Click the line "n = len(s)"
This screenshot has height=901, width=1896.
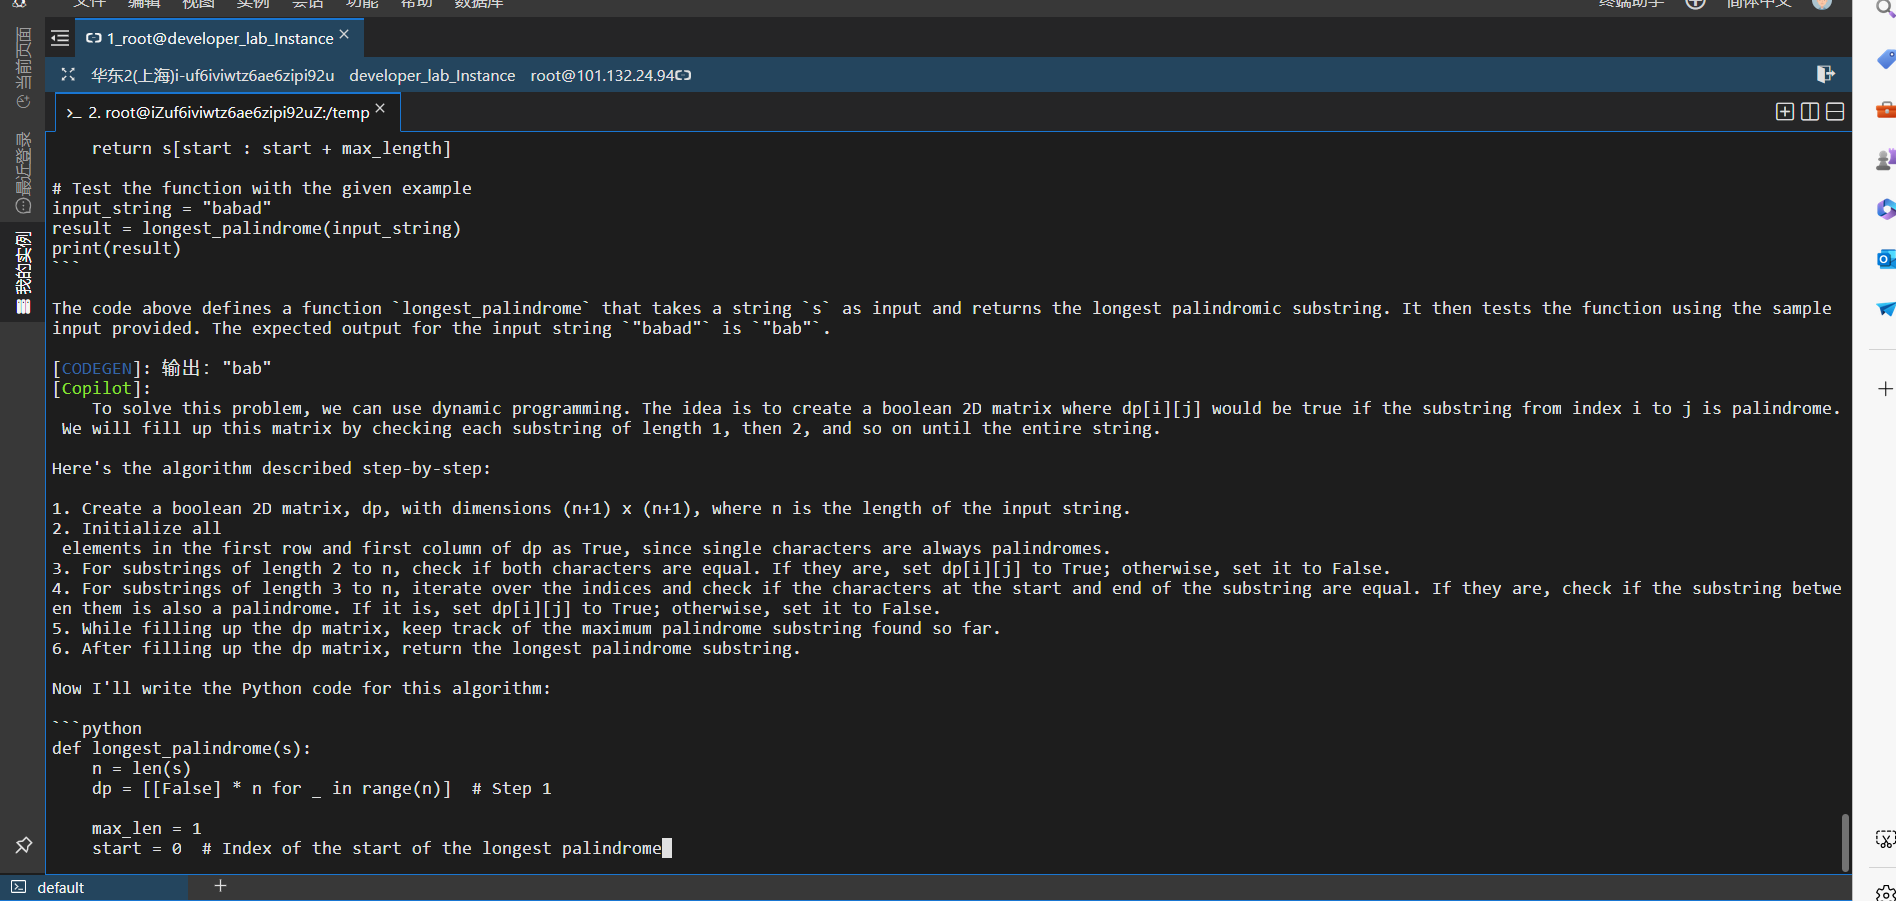click(x=142, y=768)
